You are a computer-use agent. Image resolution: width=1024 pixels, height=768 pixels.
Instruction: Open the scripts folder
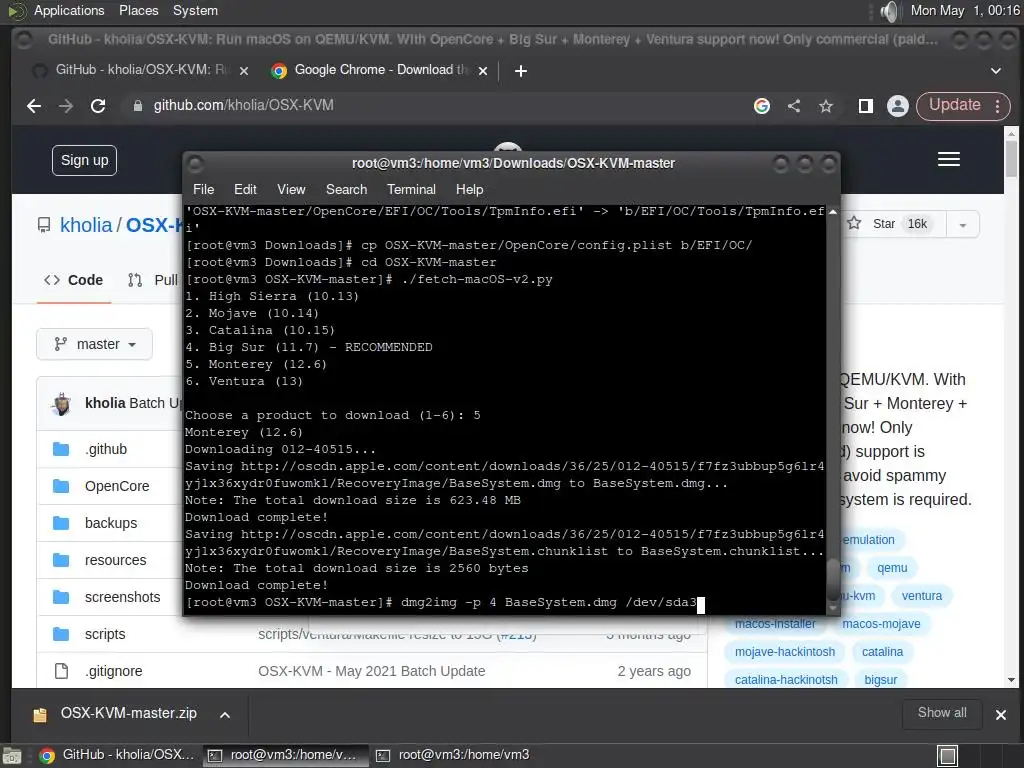pyautogui.click(x=105, y=634)
